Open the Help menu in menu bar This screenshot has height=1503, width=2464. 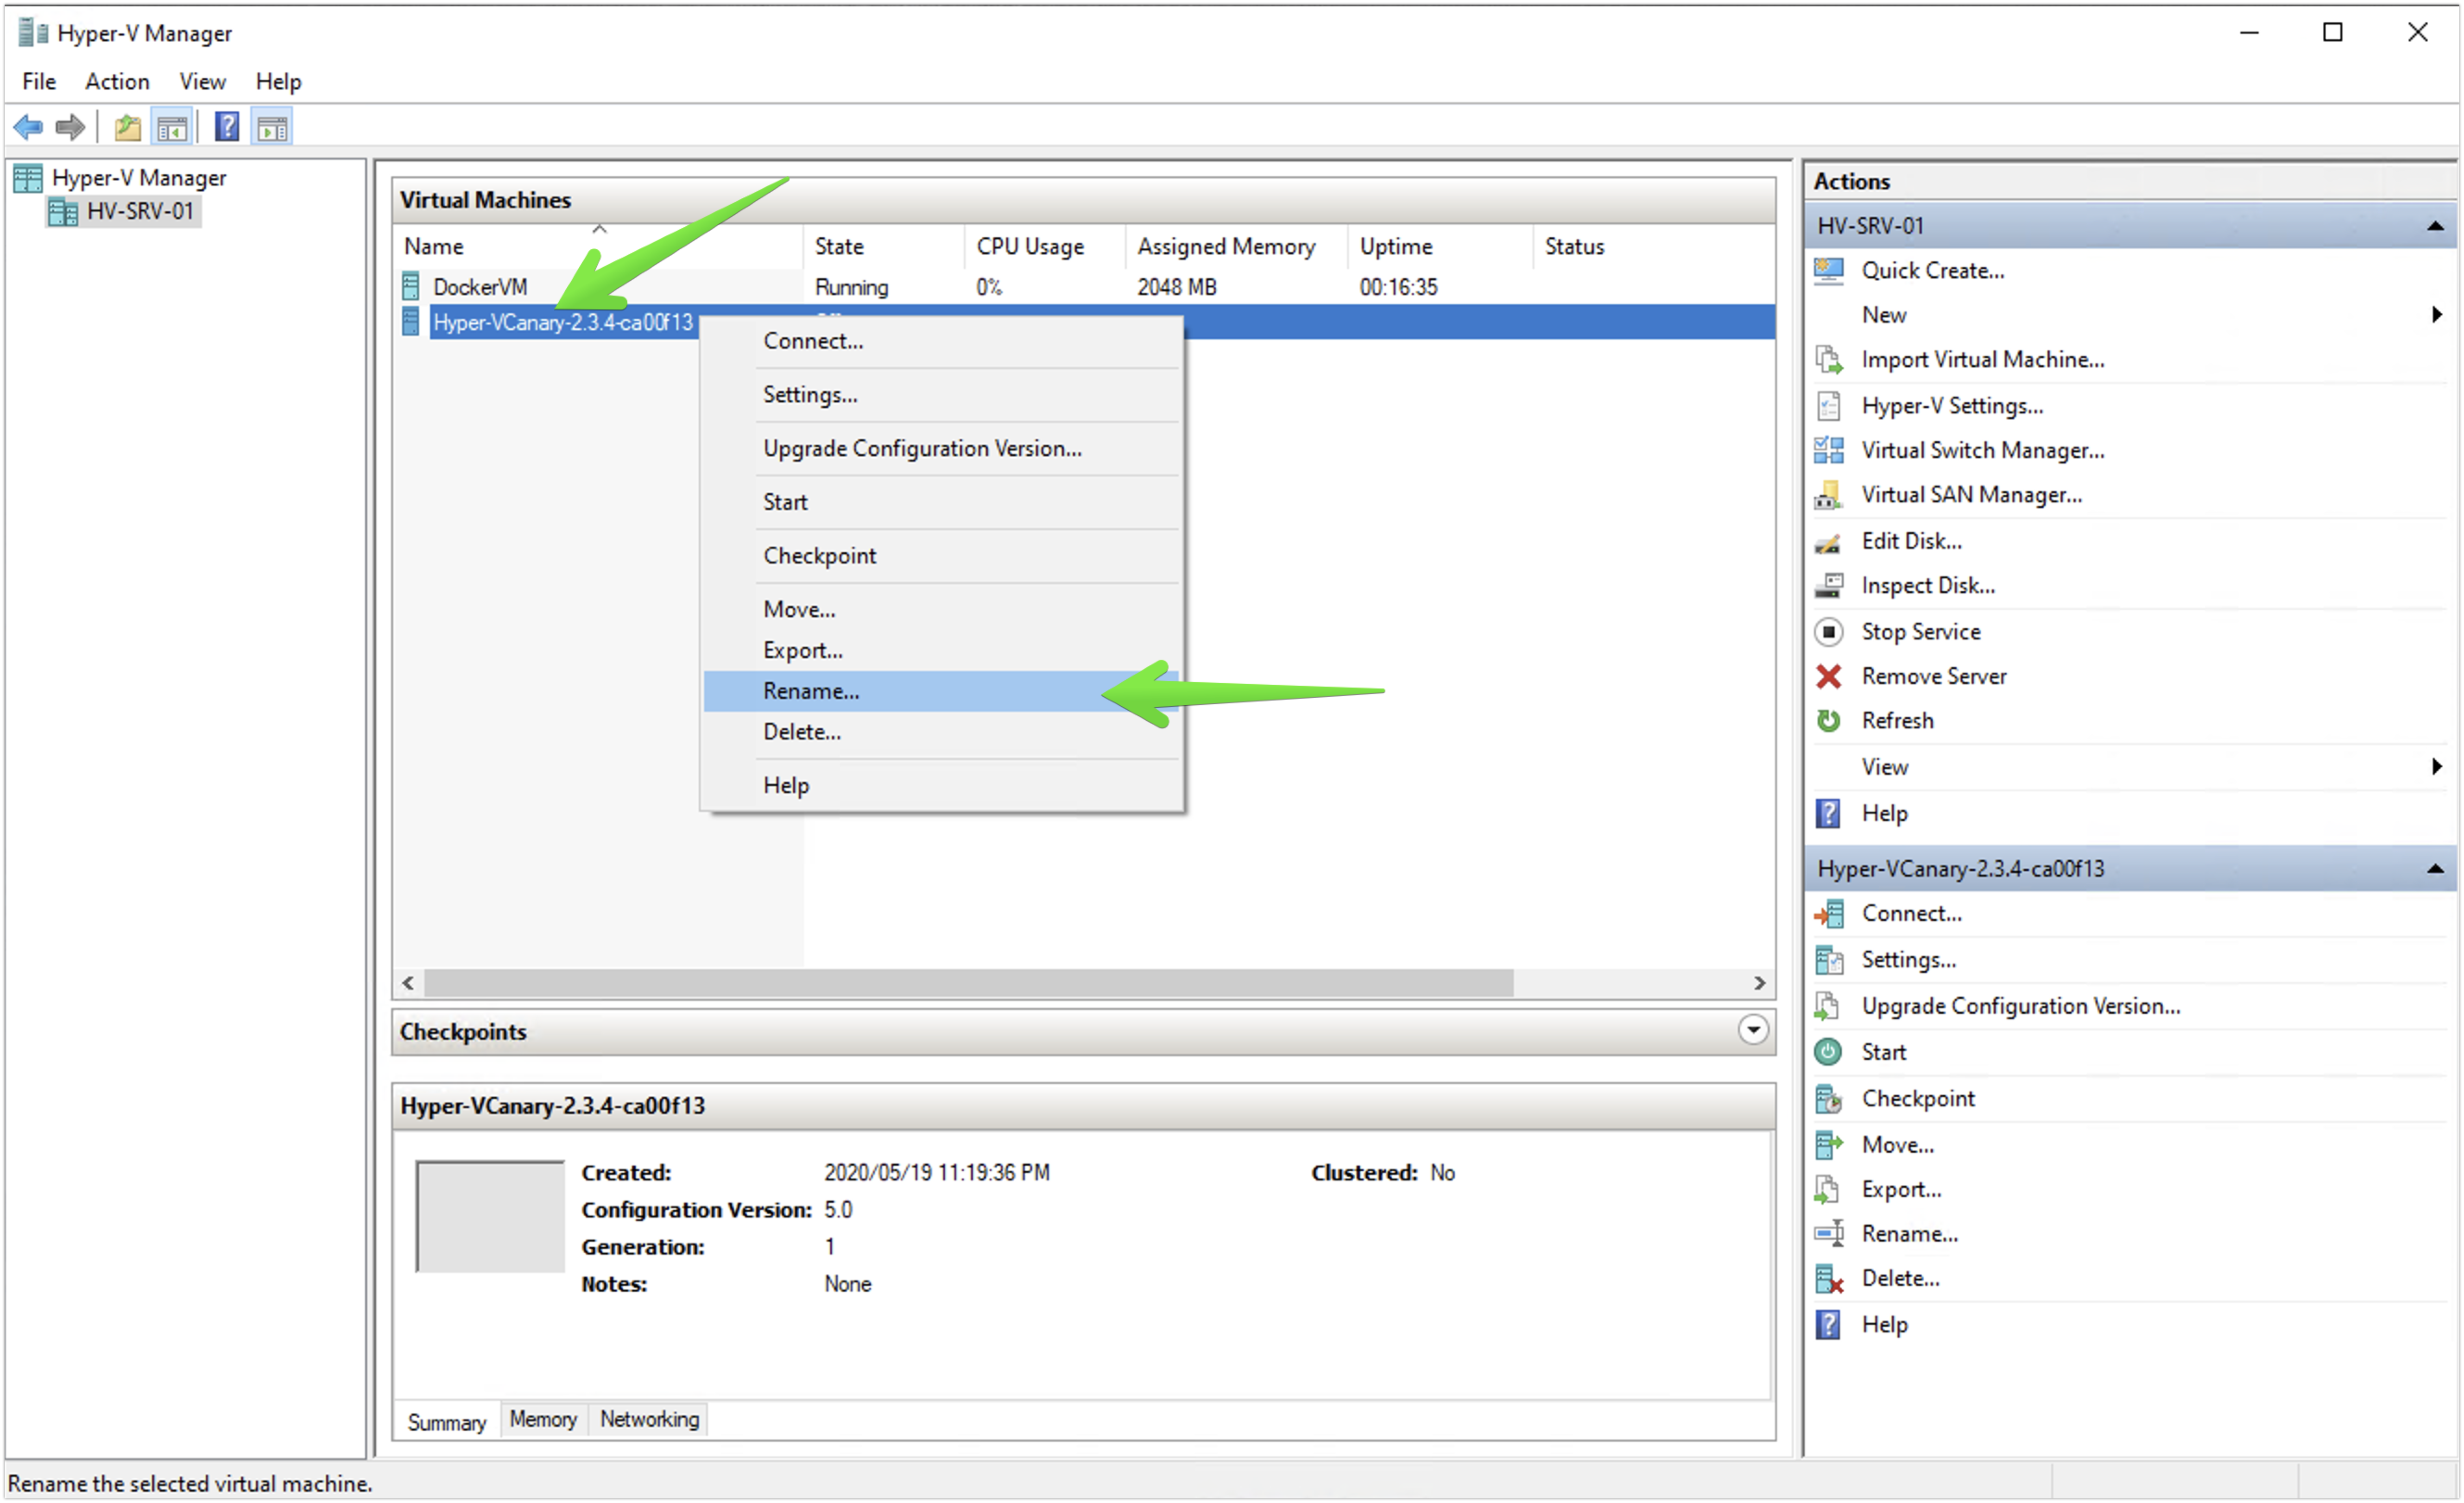[278, 81]
